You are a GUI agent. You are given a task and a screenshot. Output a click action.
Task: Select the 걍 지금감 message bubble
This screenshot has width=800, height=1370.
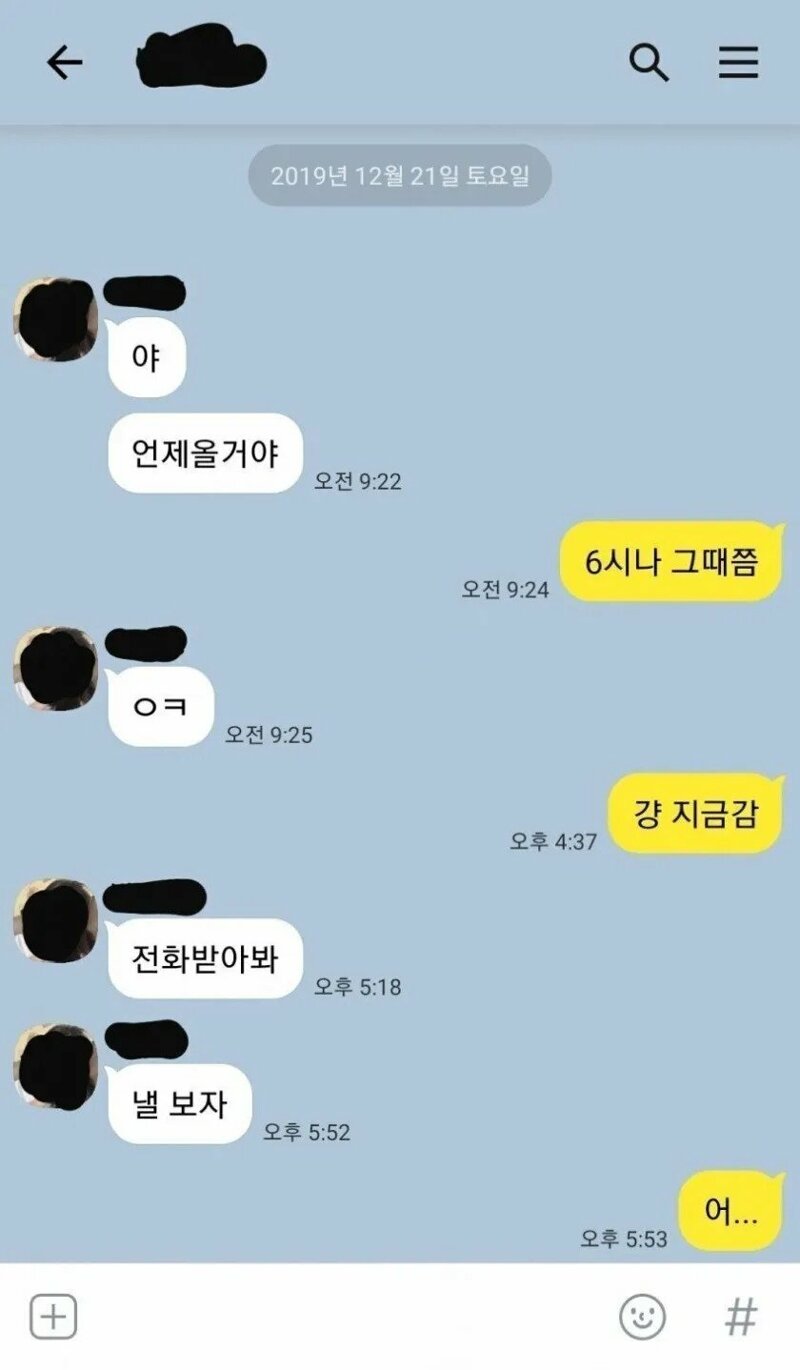pyautogui.click(x=696, y=813)
